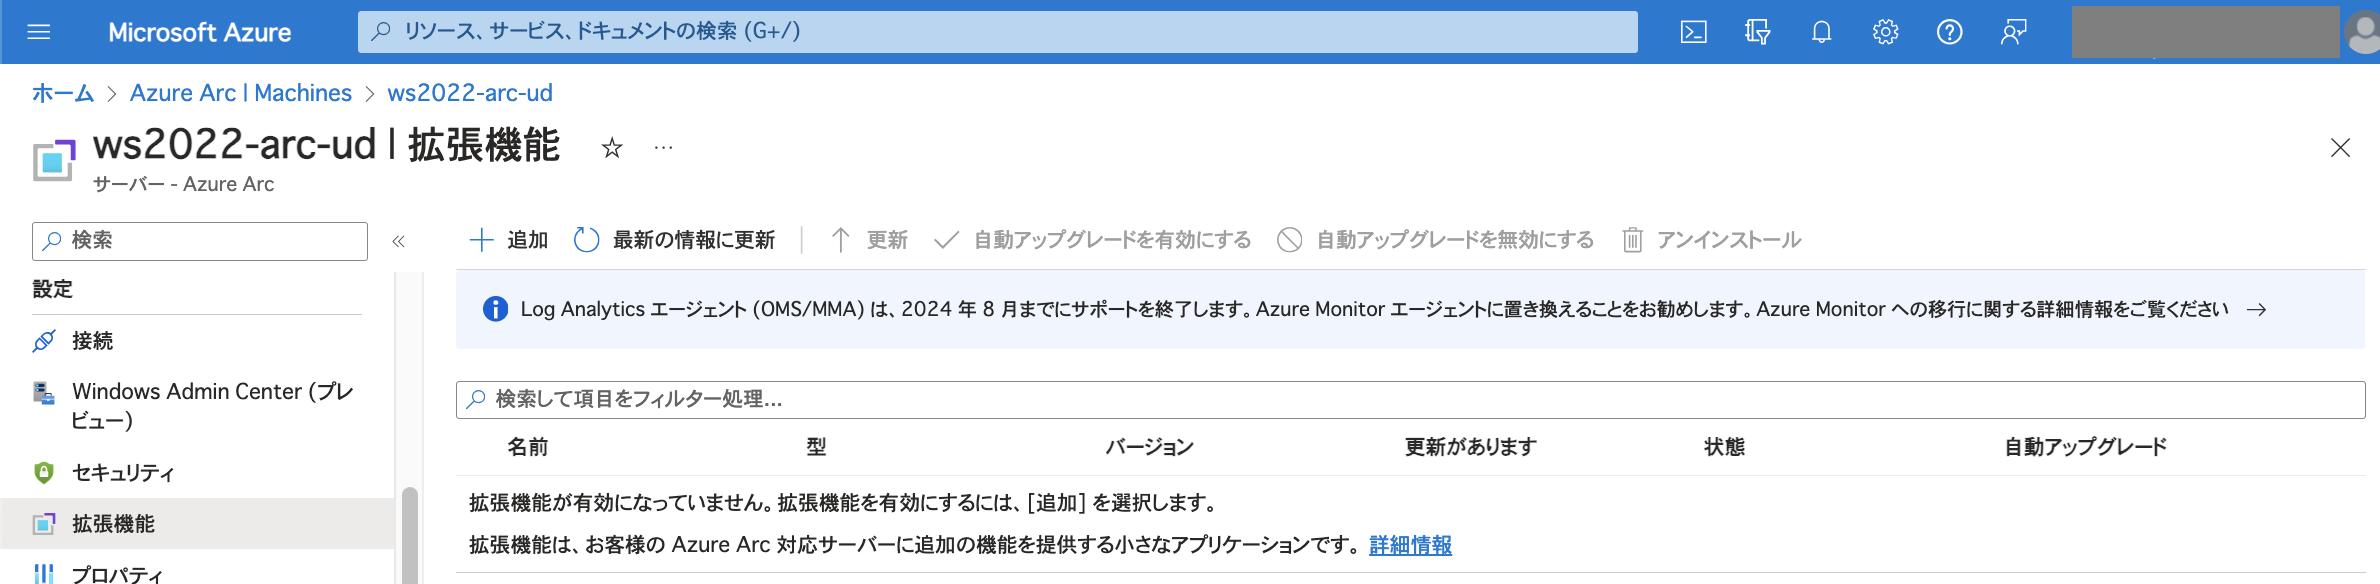
Task: Click the 接続 plug icon
Action: 44,341
